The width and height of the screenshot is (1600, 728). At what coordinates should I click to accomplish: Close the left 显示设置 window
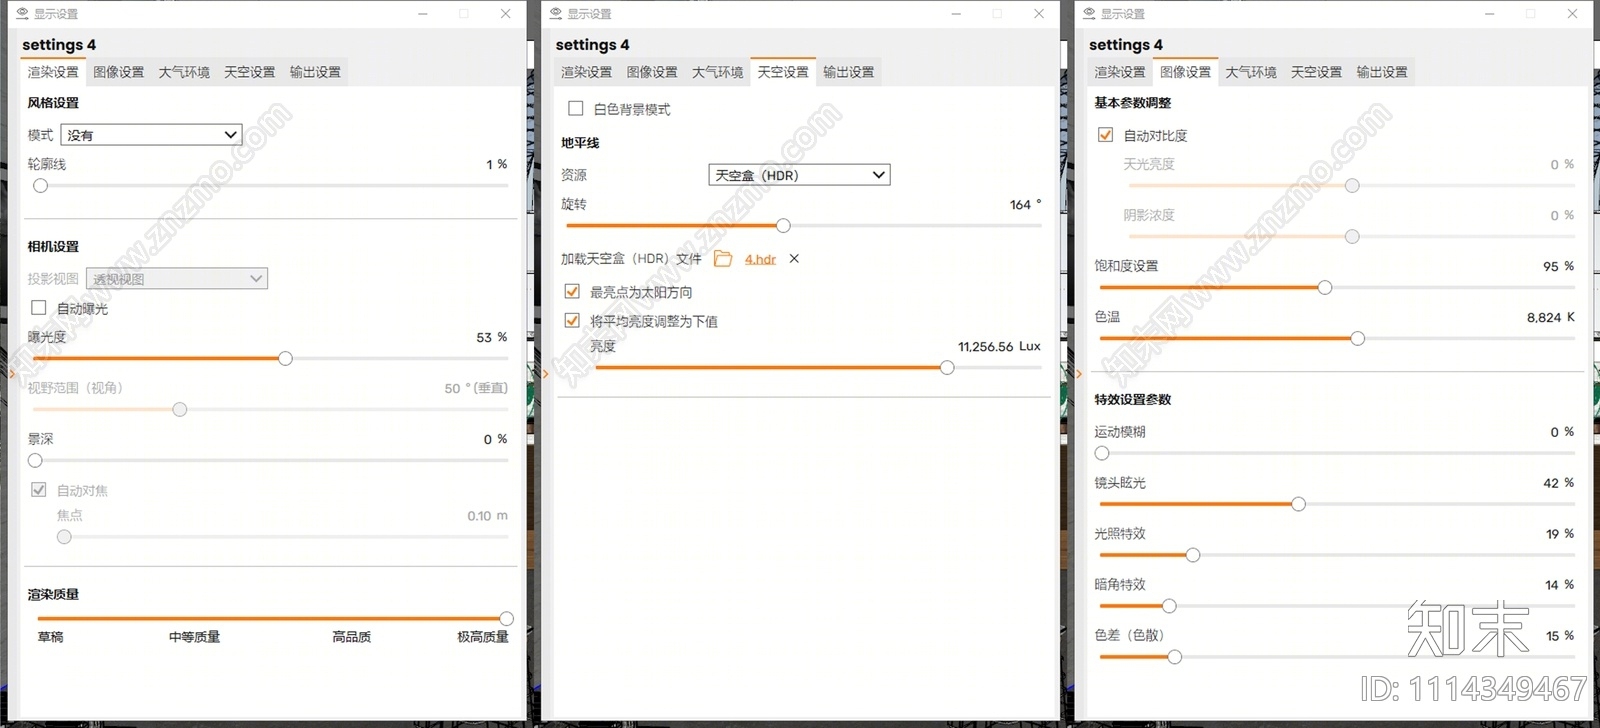pyautogui.click(x=506, y=14)
